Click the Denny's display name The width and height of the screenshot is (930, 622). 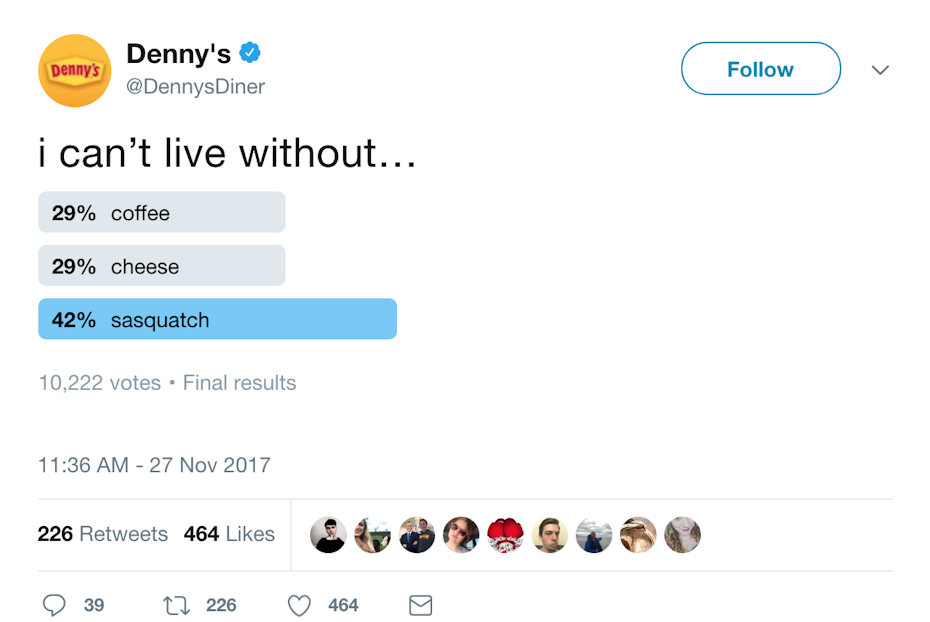[x=178, y=54]
